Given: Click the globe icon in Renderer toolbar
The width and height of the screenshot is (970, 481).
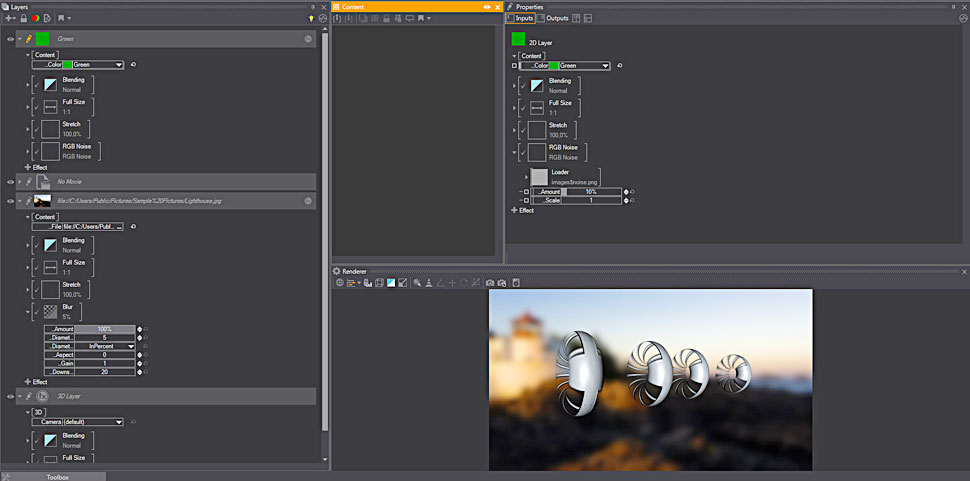Looking at the screenshot, I should click(340, 283).
